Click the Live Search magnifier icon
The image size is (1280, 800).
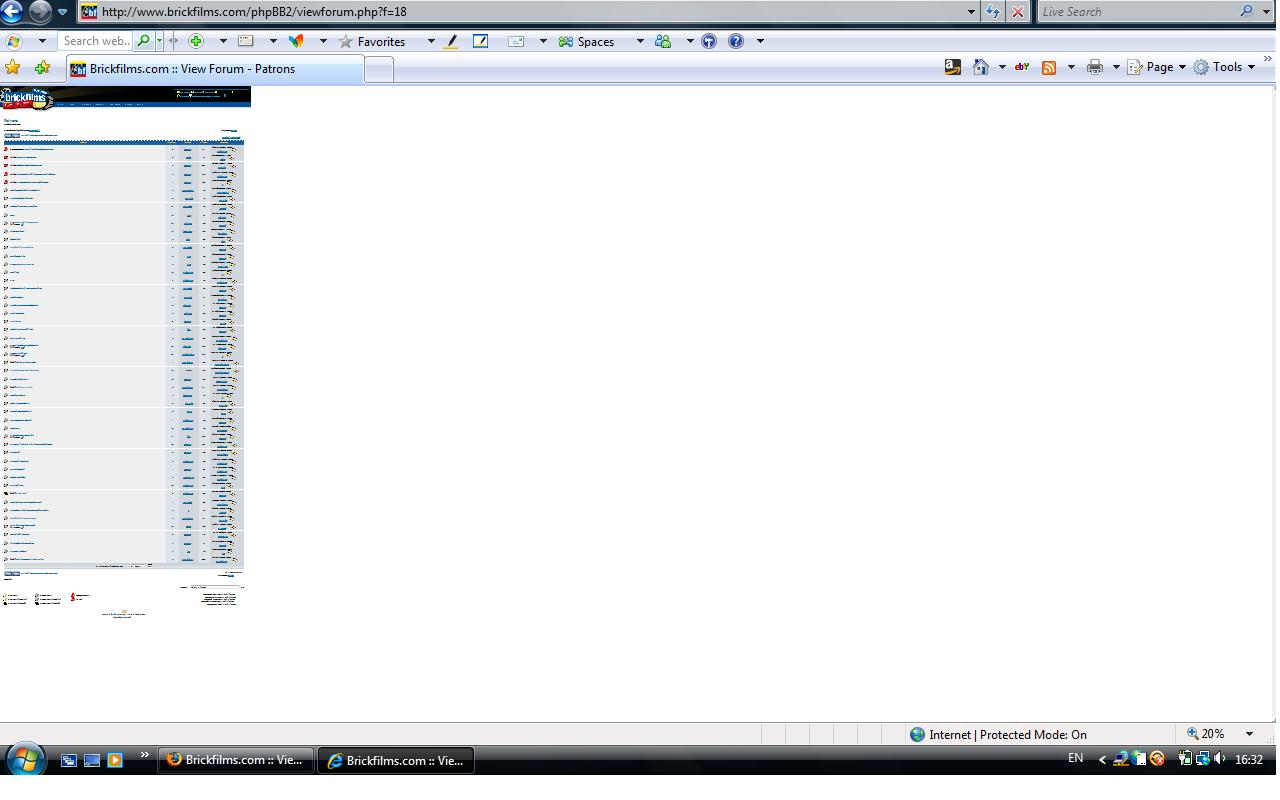[x=1246, y=11]
